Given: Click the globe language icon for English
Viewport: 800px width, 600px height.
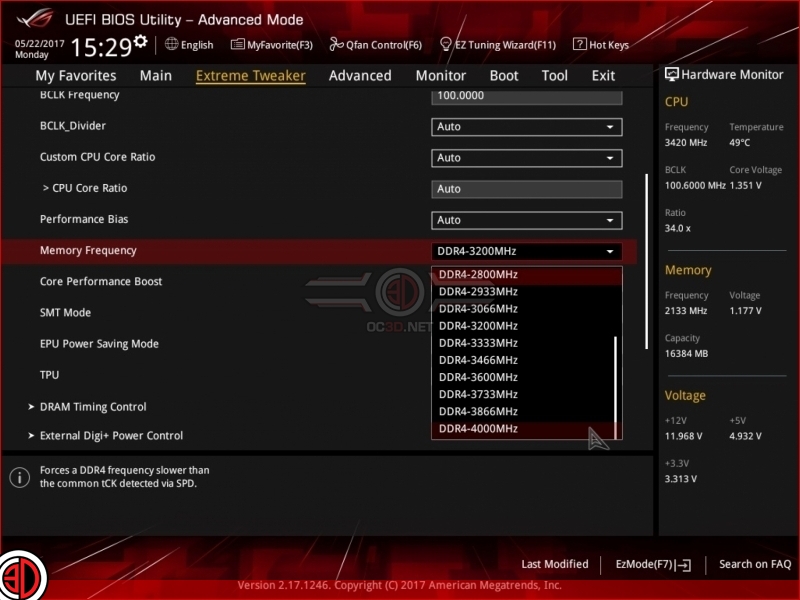Looking at the screenshot, I should pos(172,44).
